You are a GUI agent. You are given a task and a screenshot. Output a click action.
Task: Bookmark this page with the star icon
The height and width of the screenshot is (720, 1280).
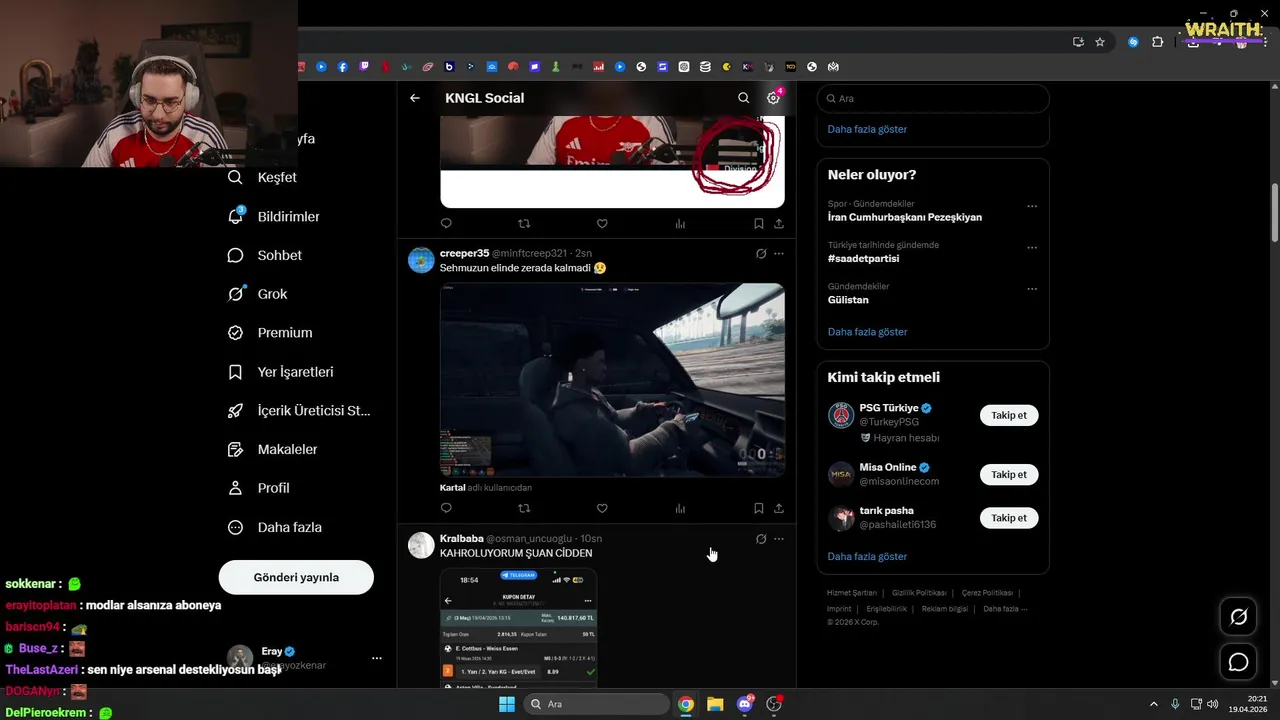(x=1100, y=42)
